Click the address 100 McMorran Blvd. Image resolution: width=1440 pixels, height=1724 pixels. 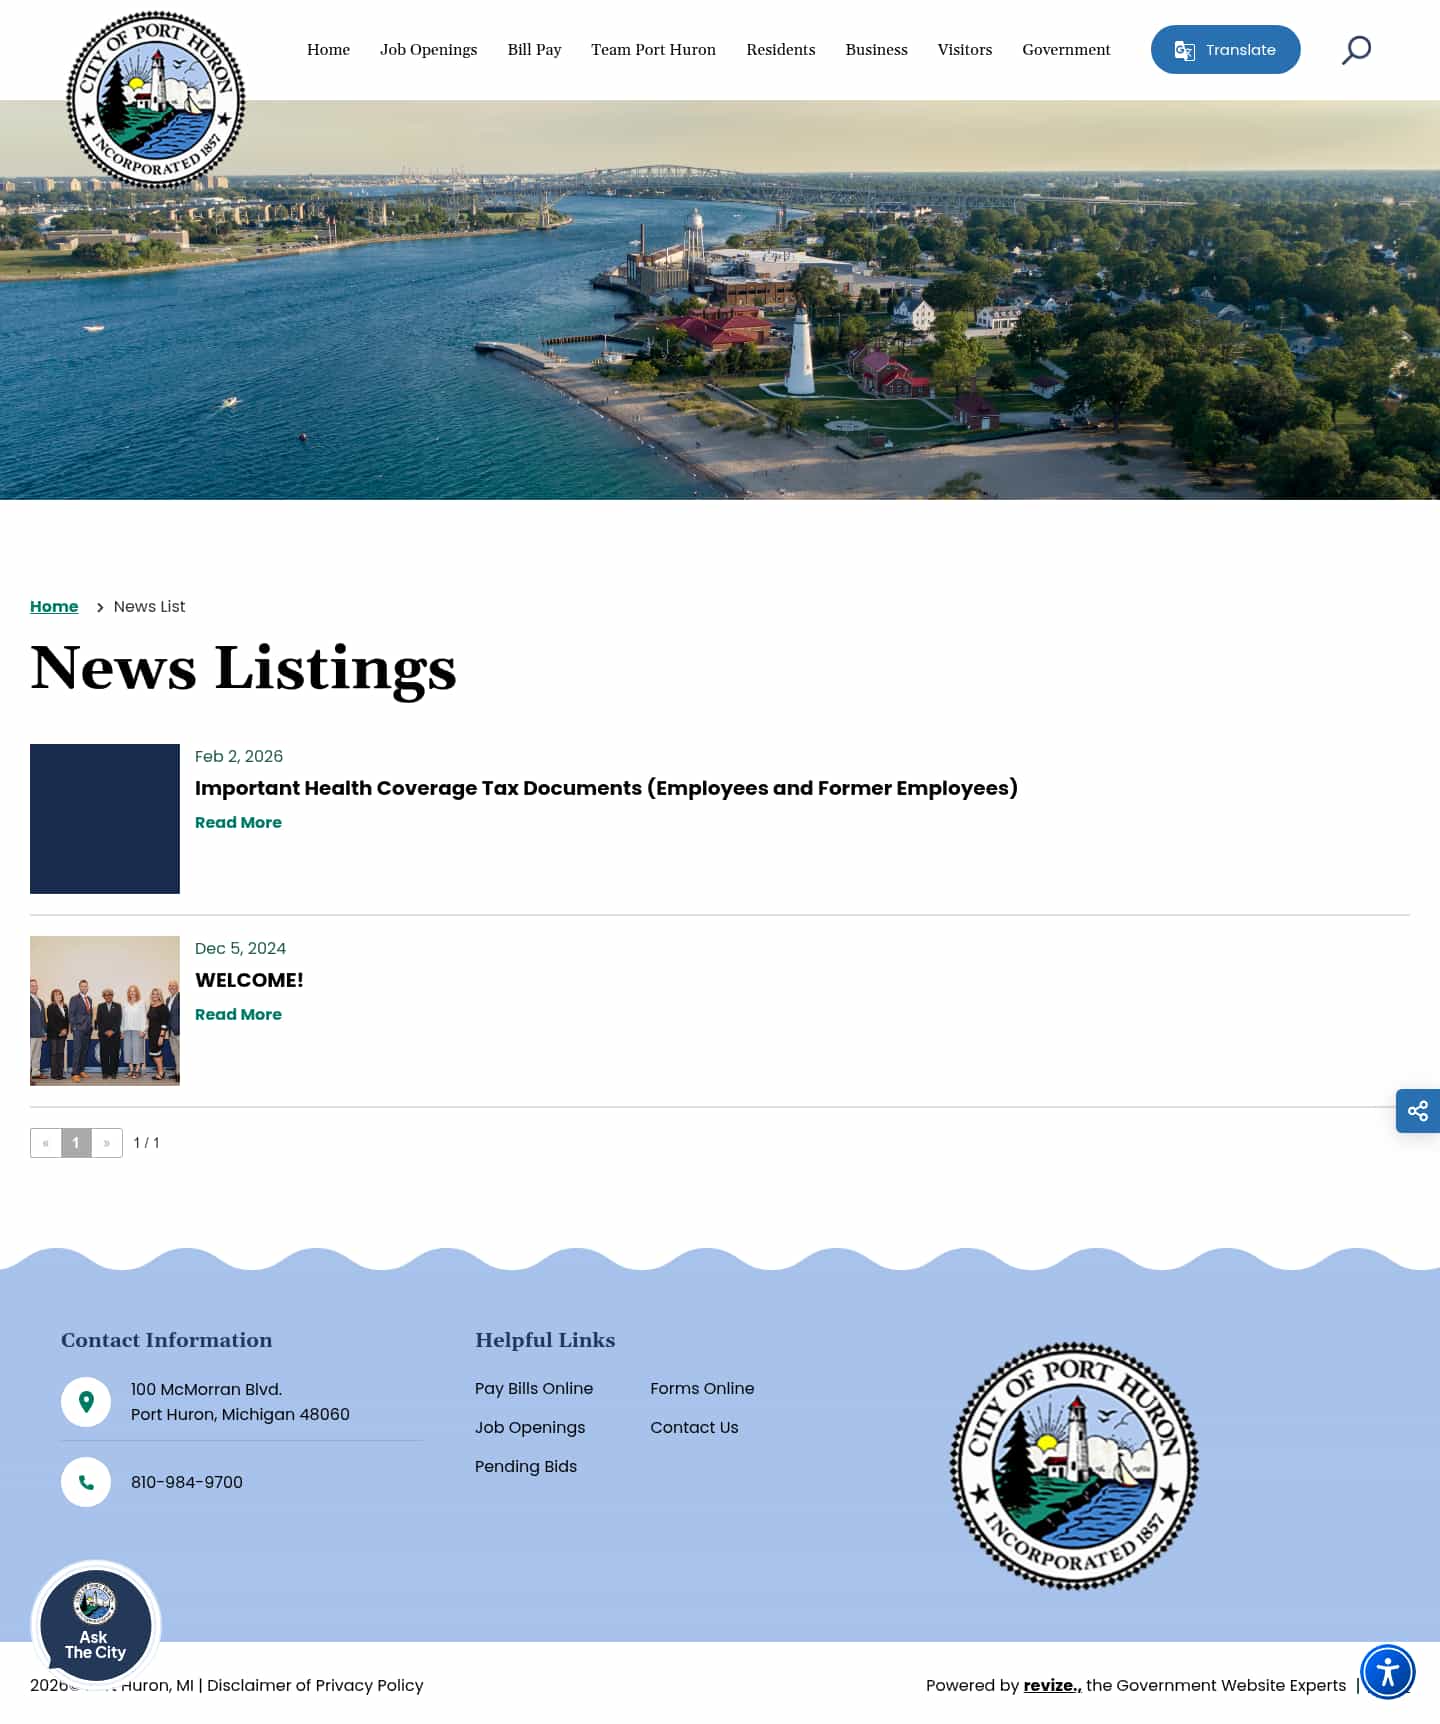pyautogui.click(x=206, y=1389)
